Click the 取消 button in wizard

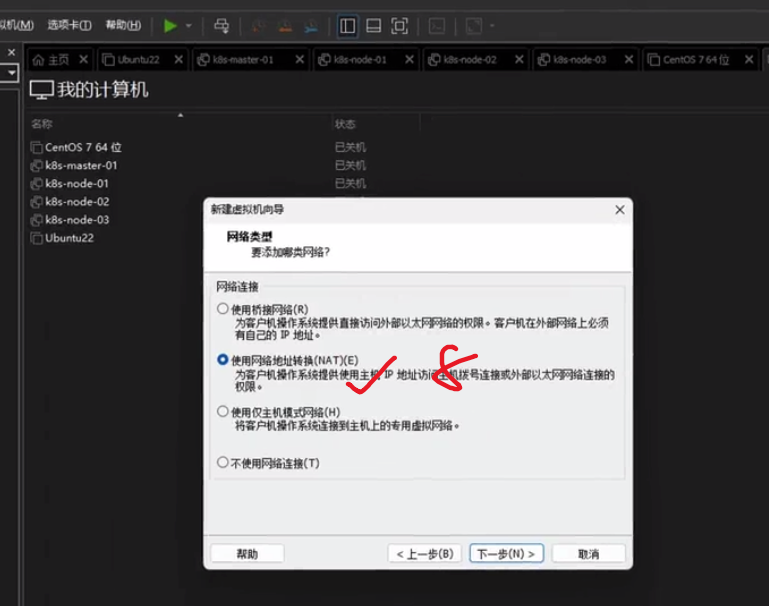tap(588, 553)
